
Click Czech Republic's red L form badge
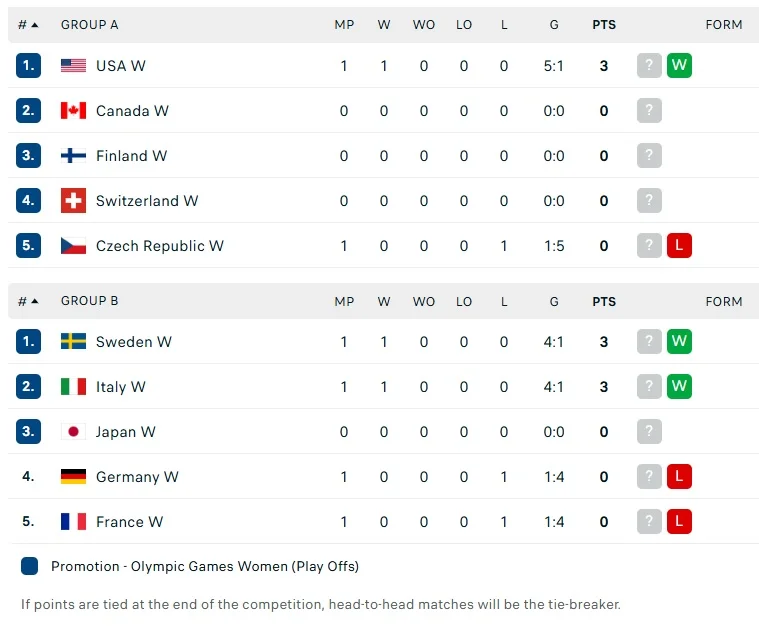(680, 246)
